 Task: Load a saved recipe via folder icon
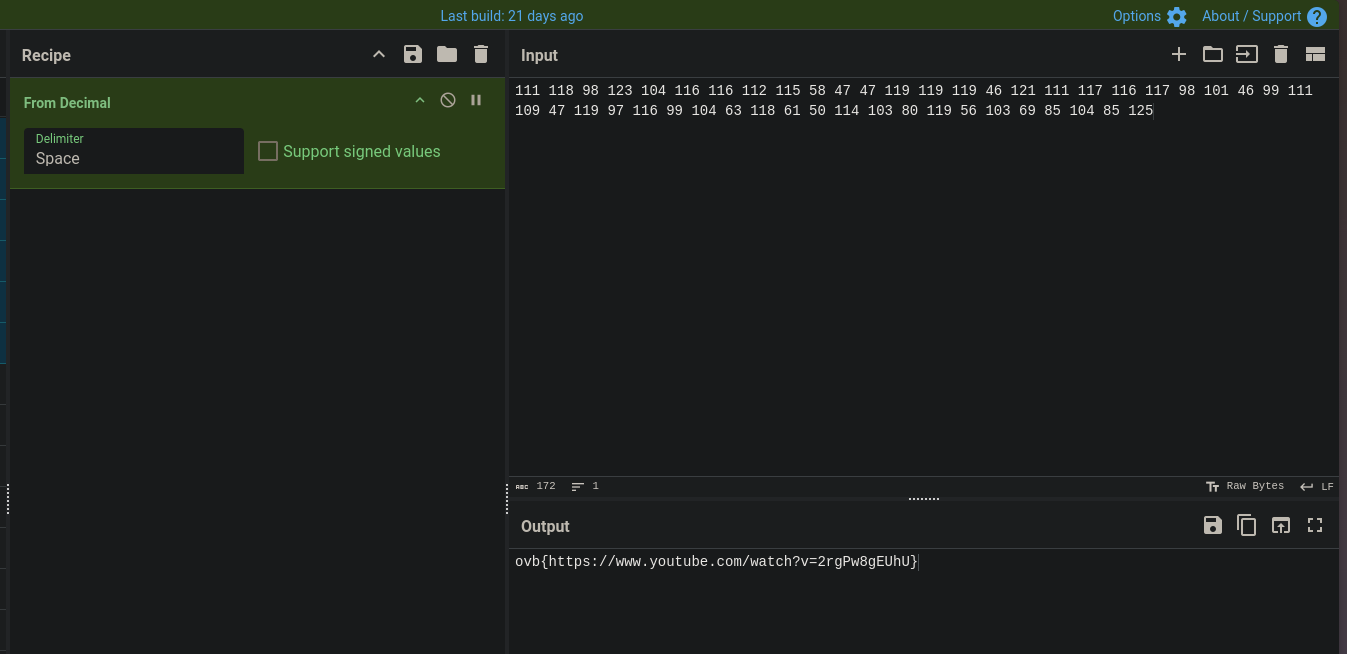(x=447, y=55)
